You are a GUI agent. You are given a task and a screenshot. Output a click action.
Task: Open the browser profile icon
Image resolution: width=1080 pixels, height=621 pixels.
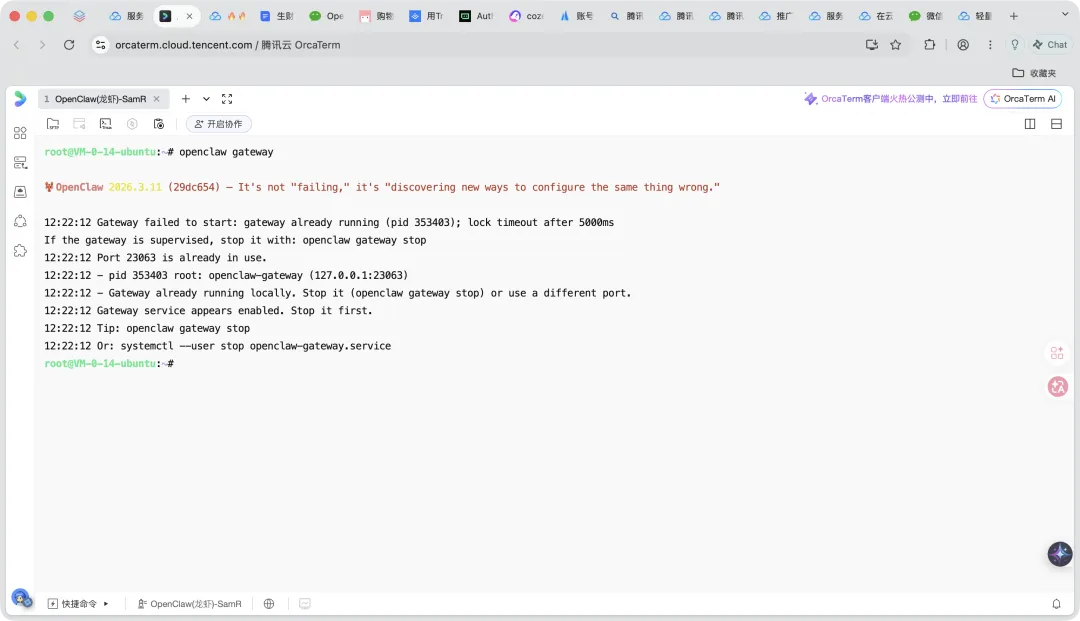(963, 45)
